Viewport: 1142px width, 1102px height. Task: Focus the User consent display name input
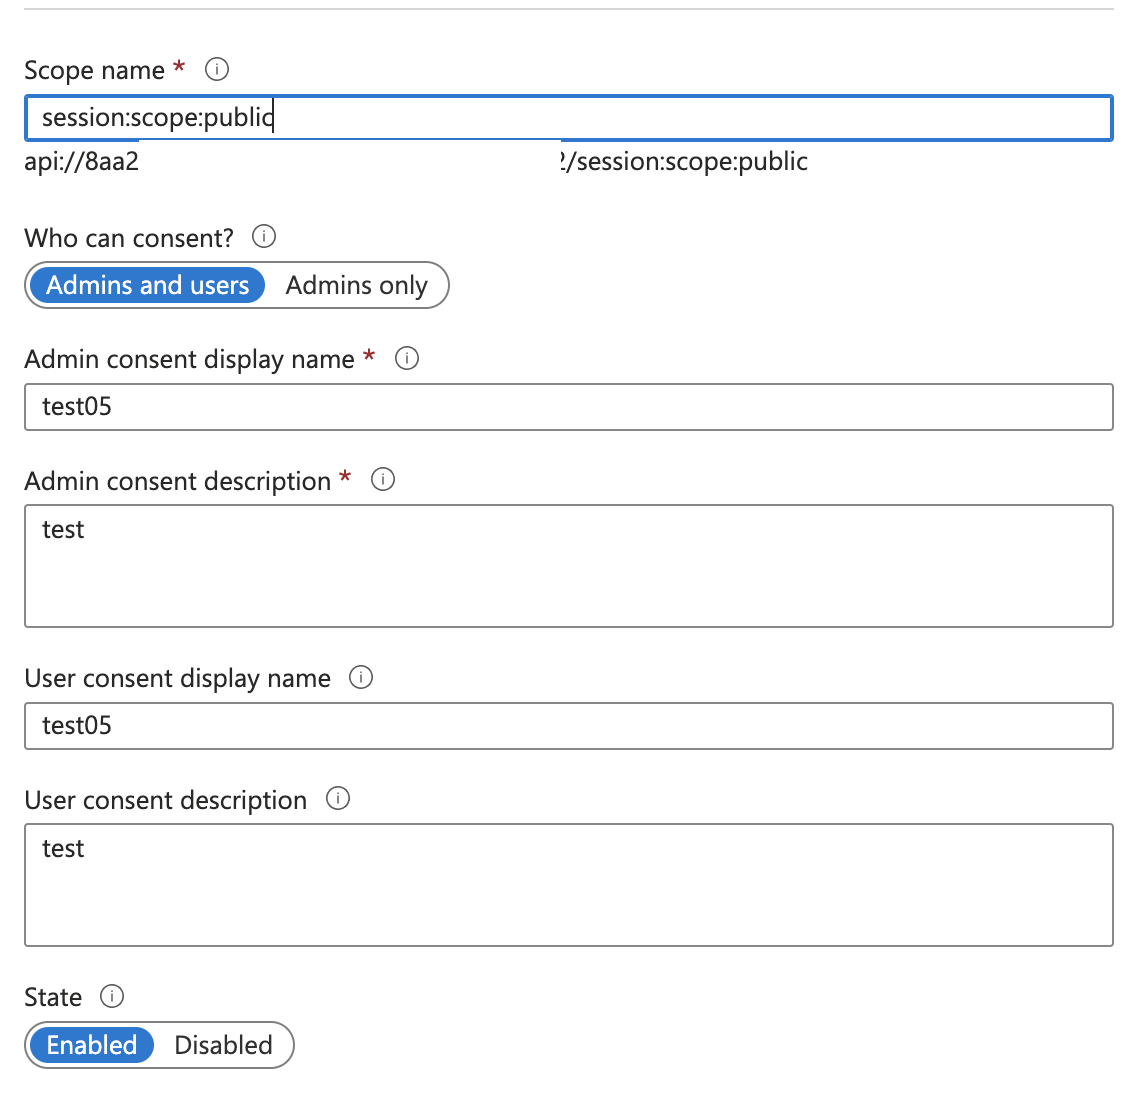click(568, 726)
